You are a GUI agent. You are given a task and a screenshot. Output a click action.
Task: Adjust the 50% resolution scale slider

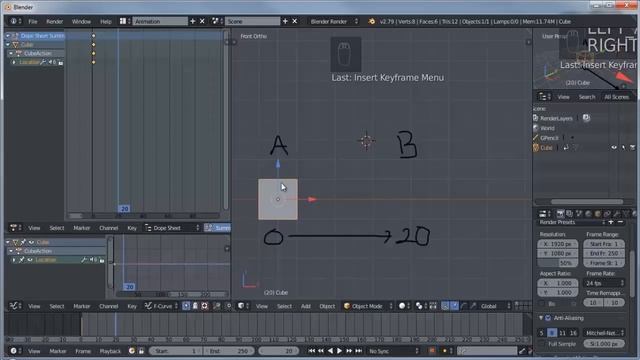[x=558, y=263]
